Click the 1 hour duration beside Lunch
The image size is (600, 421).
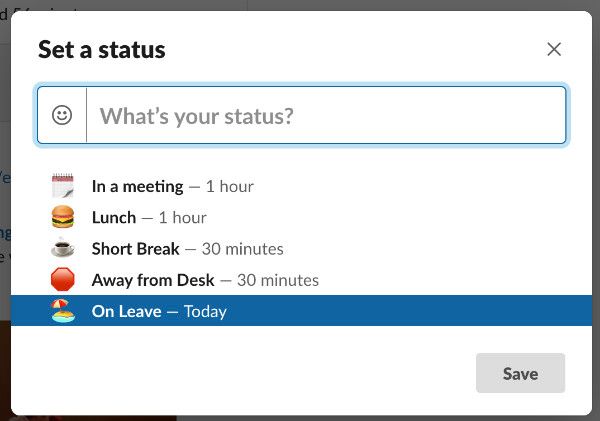point(183,217)
